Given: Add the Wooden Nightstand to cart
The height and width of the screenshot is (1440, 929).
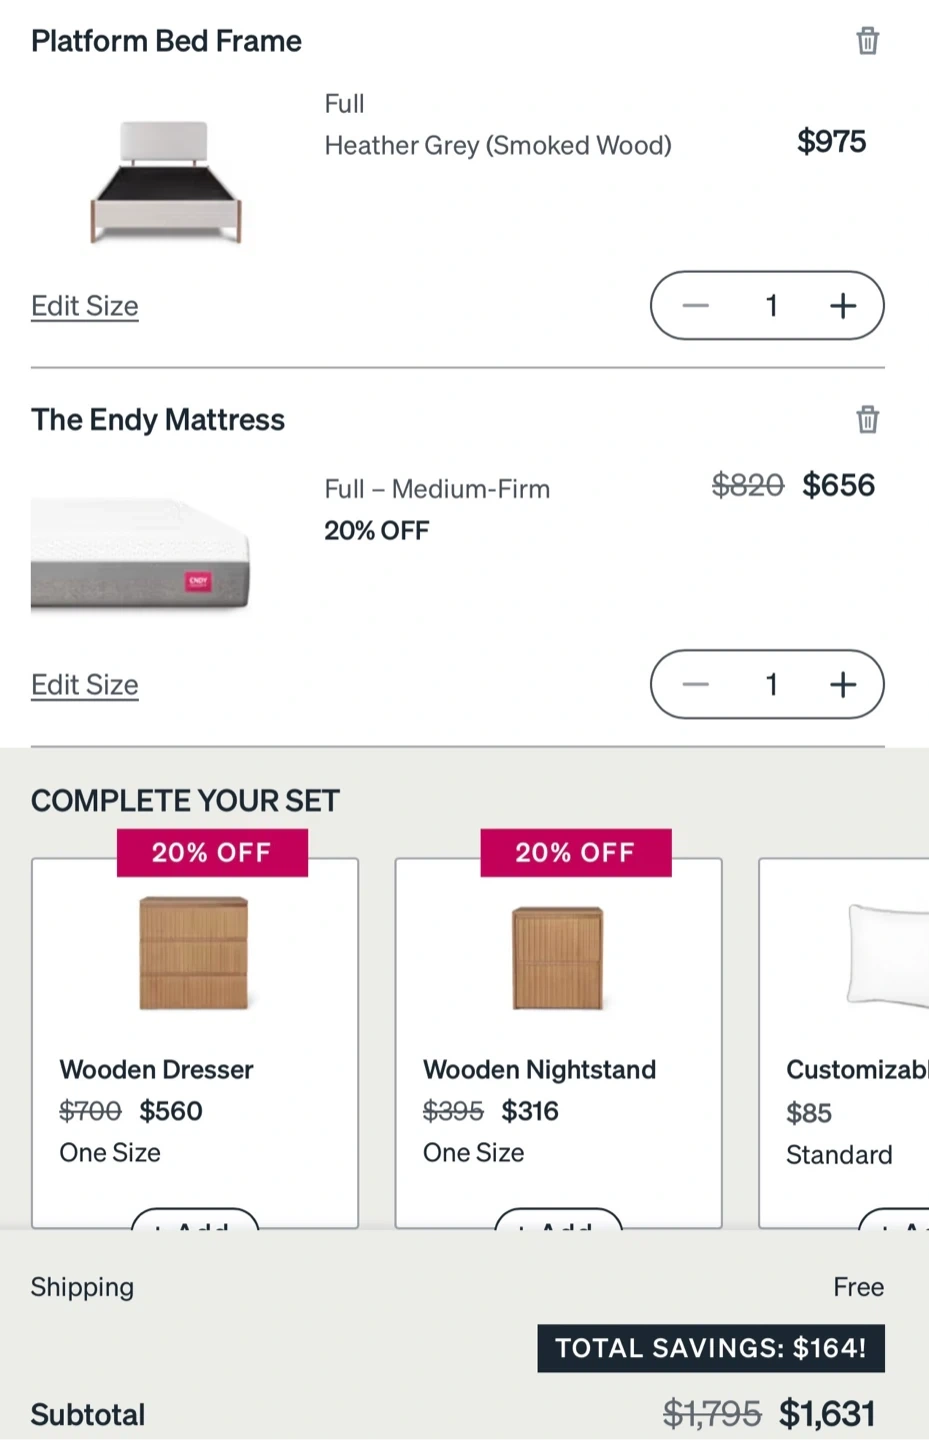Looking at the screenshot, I should [558, 1220].
